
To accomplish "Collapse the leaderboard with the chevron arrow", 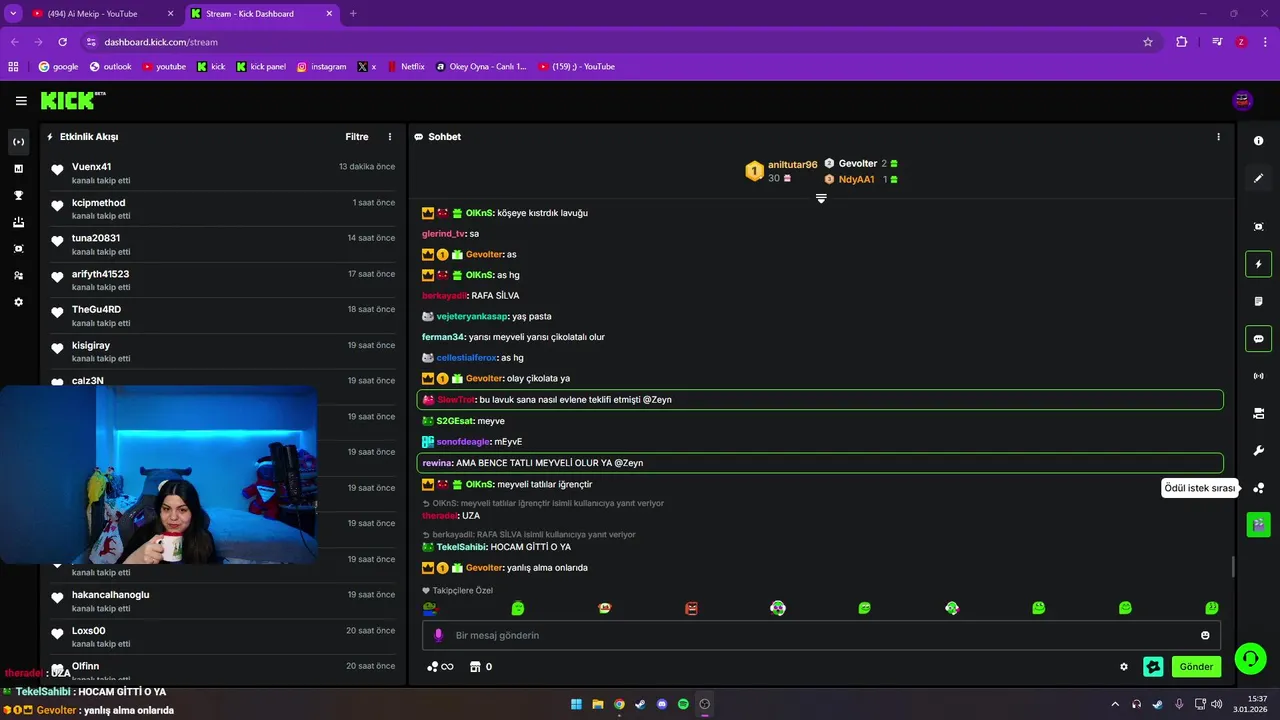I will point(821,199).
